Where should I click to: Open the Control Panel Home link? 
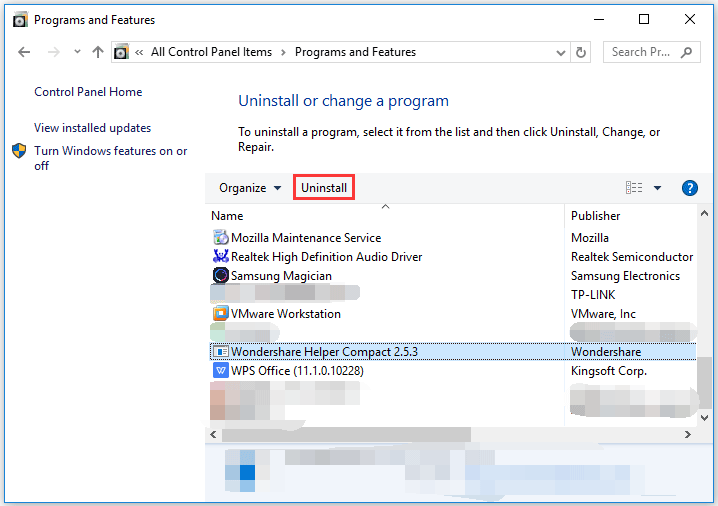pyautogui.click(x=88, y=92)
